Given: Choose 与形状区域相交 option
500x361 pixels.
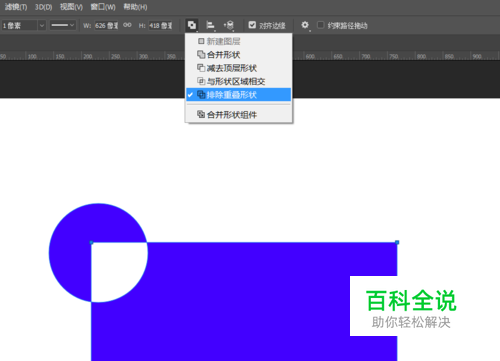Looking at the screenshot, I should 239,81.
